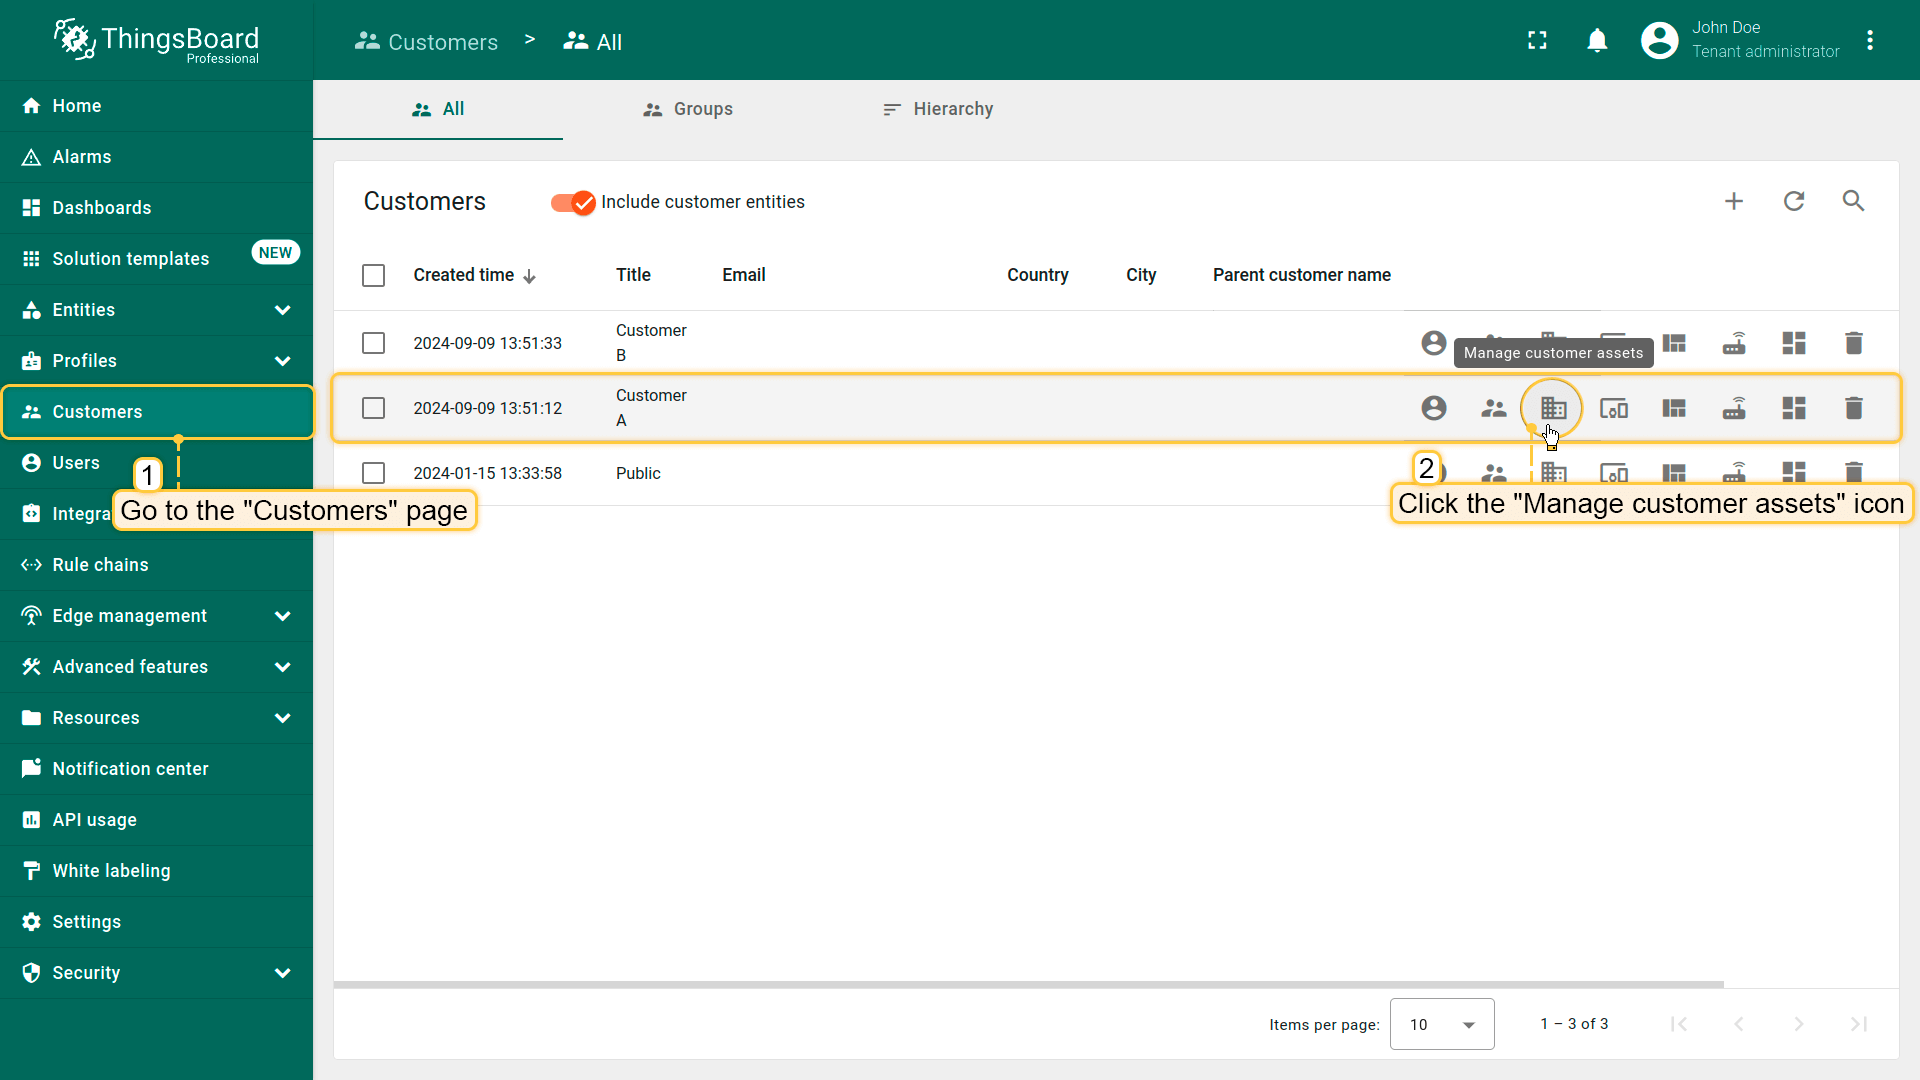Delete the Customer A row
The image size is (1920, 1080).
tap(1853, 408)
